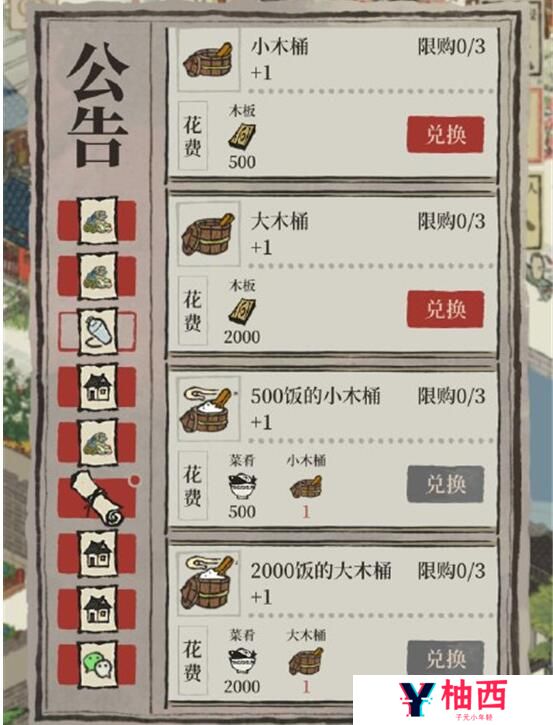This screenshot has height=725, width=553.
Task: Open the selected bottle sidebar tab
Action: pos(97,332)
